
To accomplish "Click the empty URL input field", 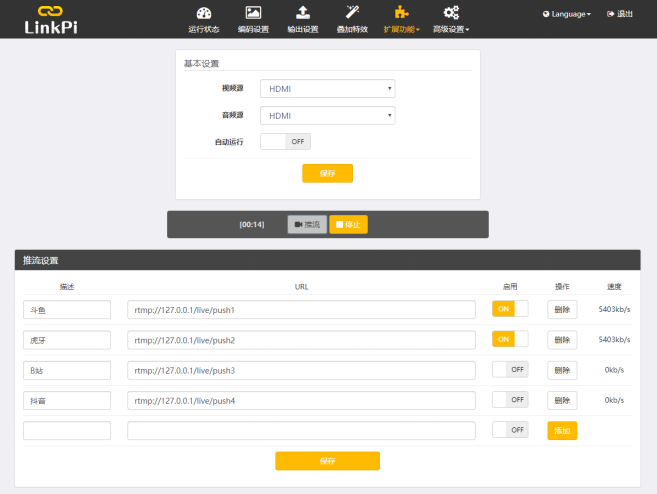I will click(301, 431).
